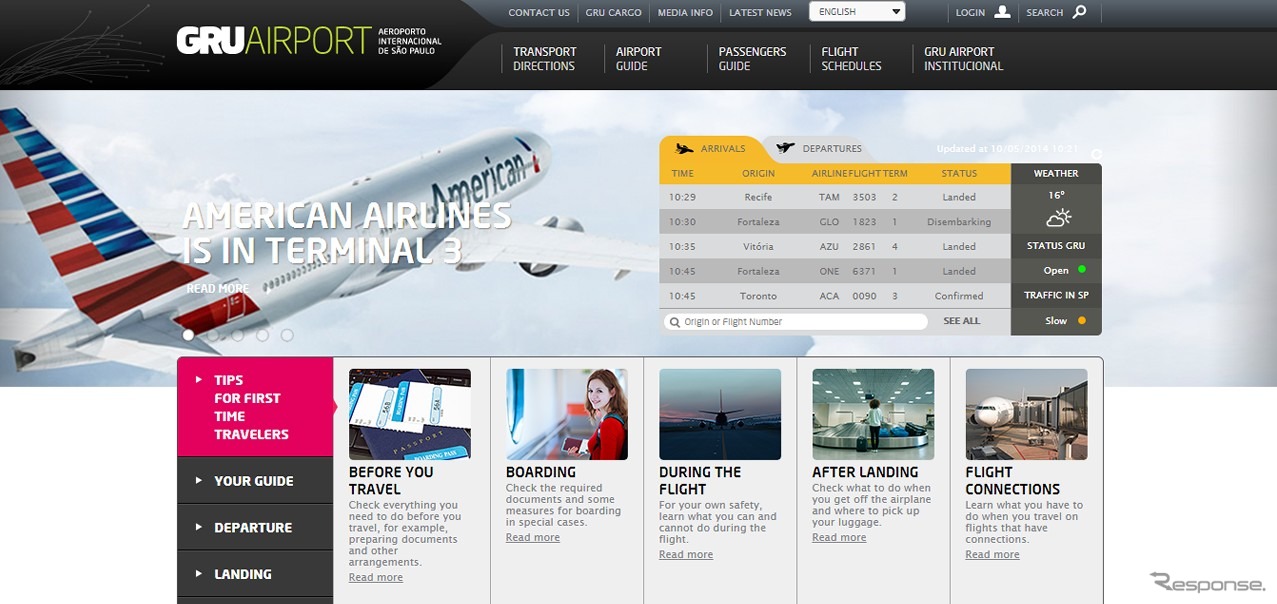Select the fifth carousel slide dot

pyautogui.click(x=287, y=335)
